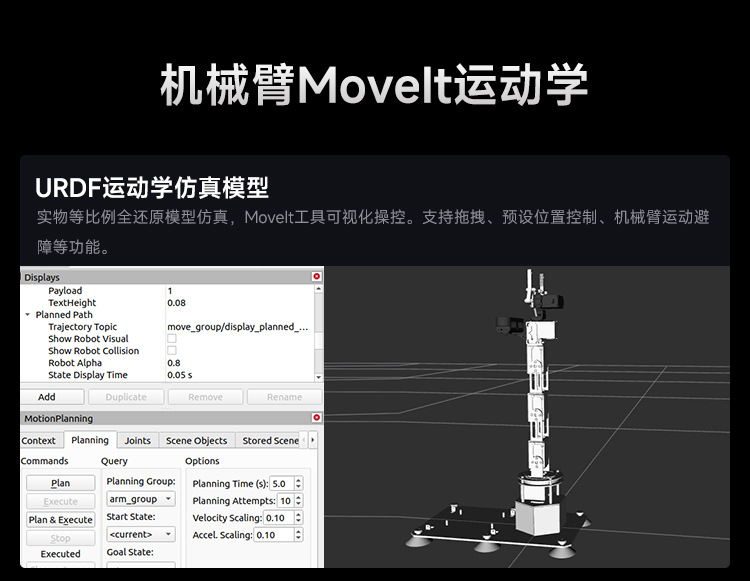Toggle the Show Robot Visual checkbox

pyautogui.click(x=172, y=339)
